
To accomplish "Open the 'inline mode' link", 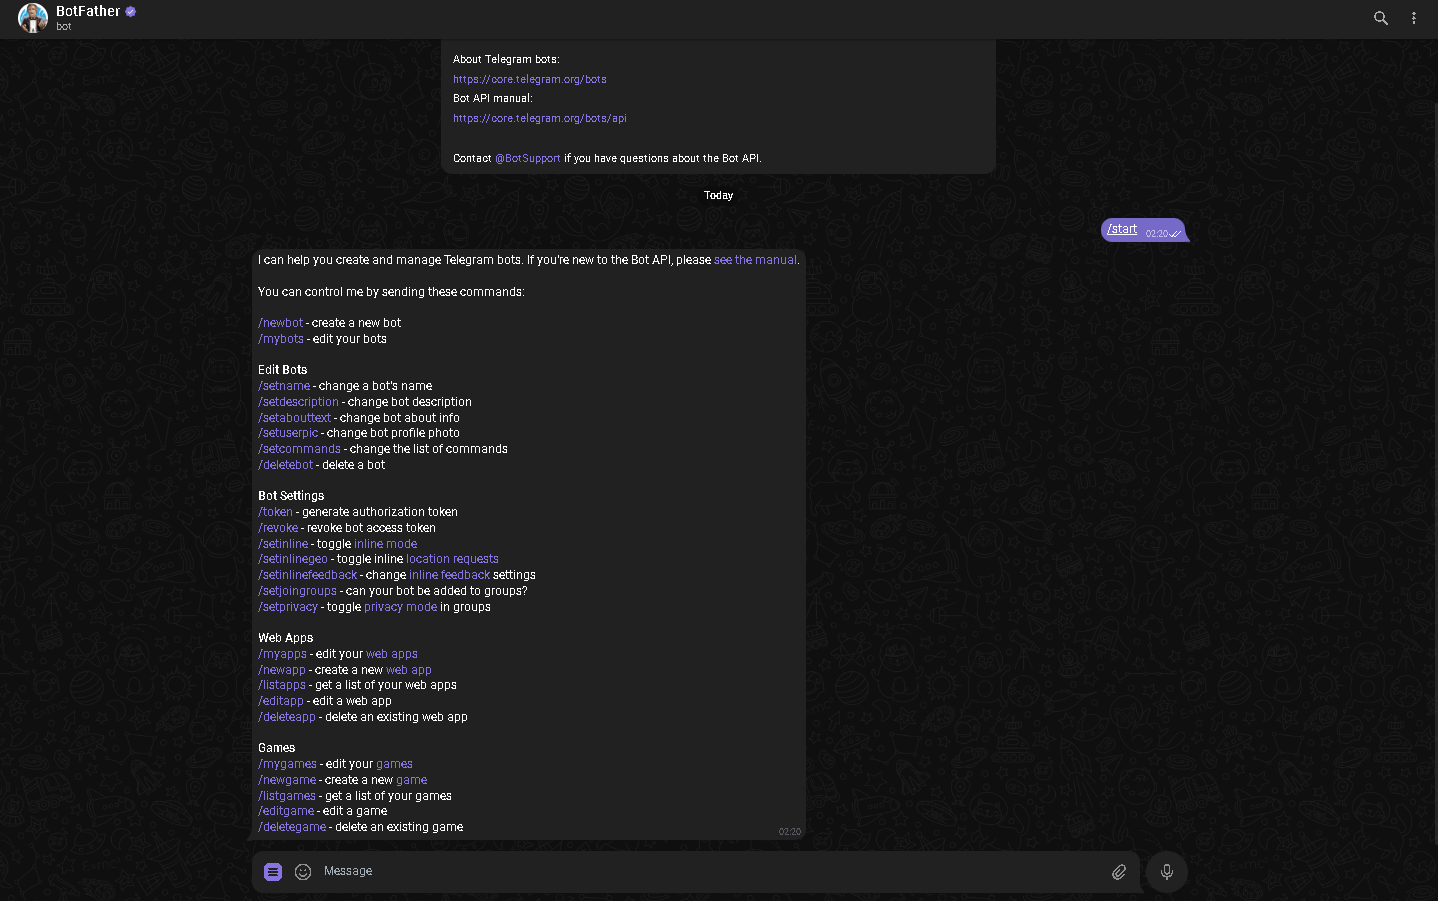I will tap(386, 544).
